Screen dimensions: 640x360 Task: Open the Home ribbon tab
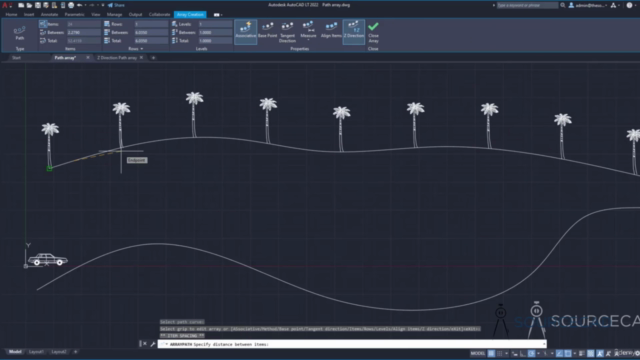(x=11, y=14)
